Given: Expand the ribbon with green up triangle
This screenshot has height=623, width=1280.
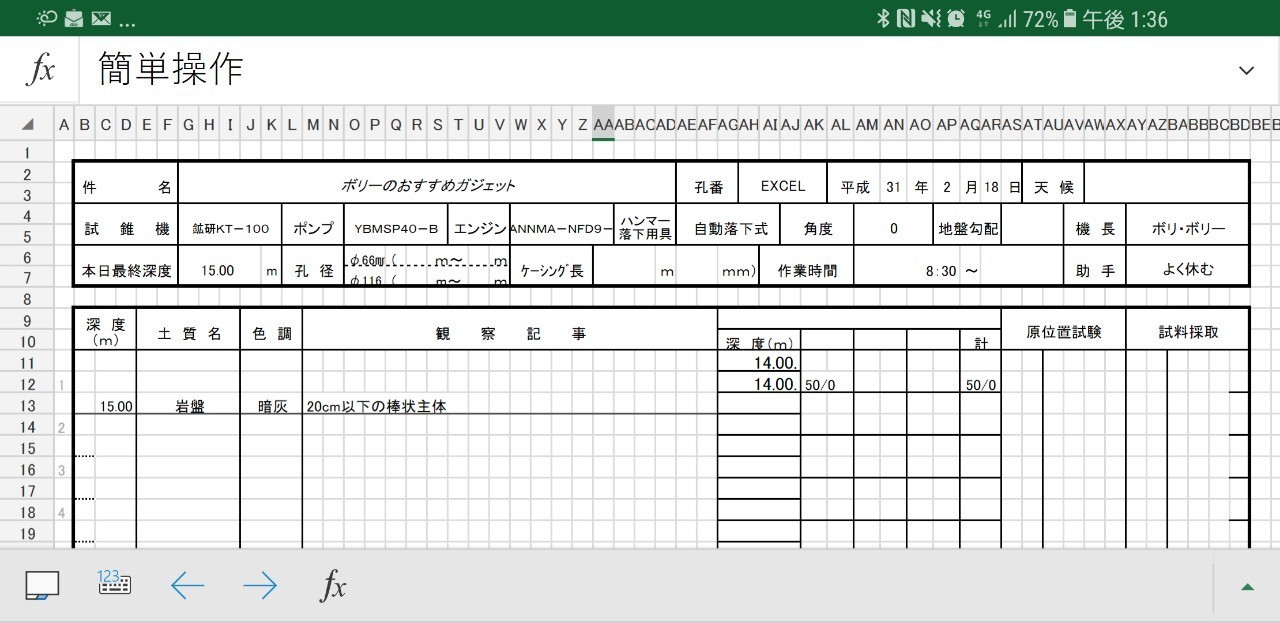Looking at the screenshot, I should (1247, 586).
